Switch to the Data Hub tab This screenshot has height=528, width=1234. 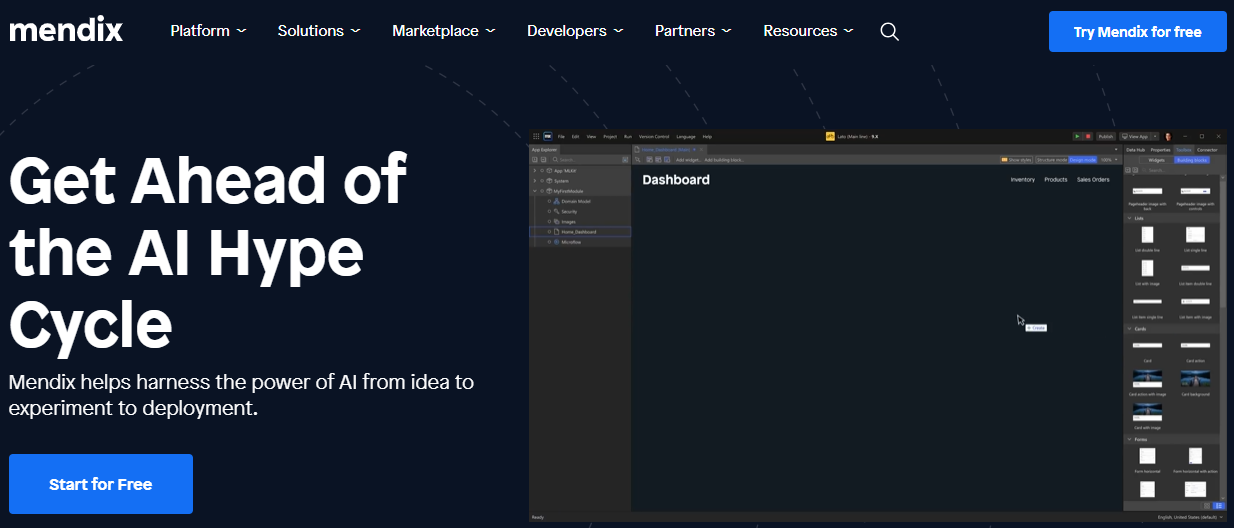point(1135,150)
